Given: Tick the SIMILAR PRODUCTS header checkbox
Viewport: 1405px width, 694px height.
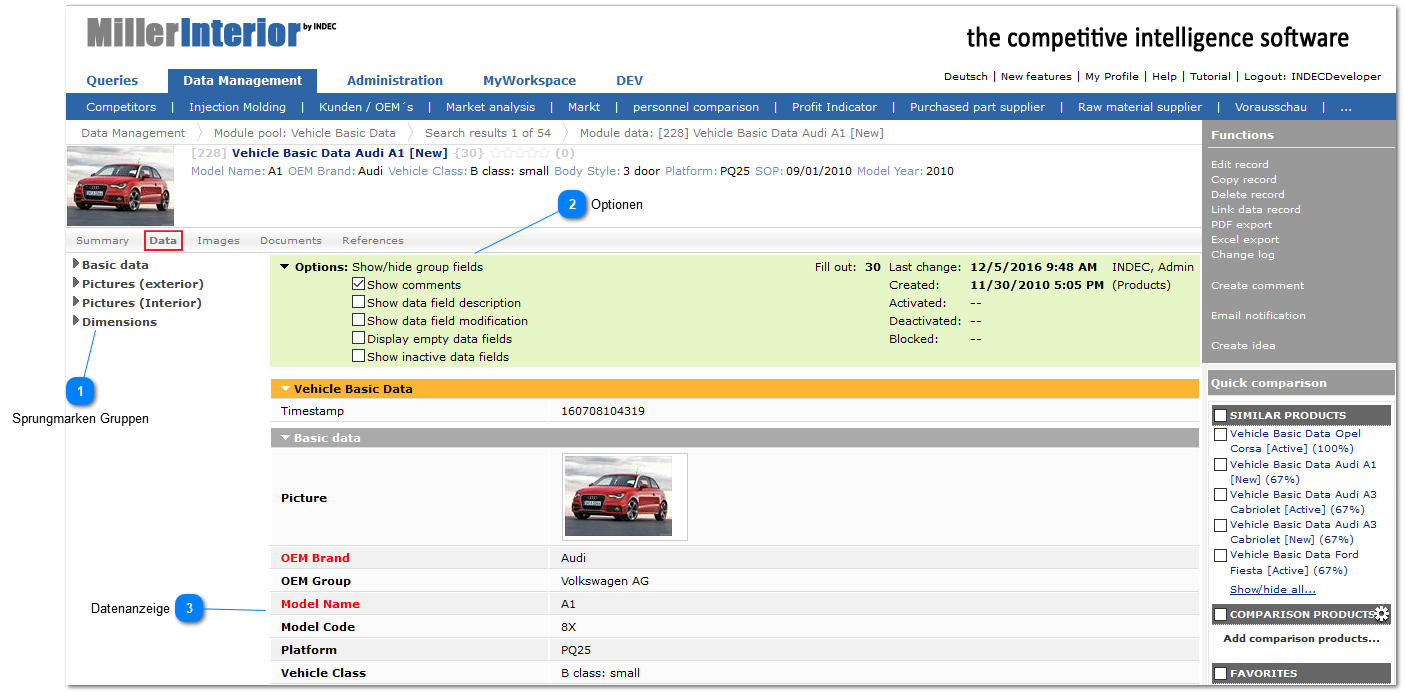Looking at the screenshot, I should (x=1220, y=415).
